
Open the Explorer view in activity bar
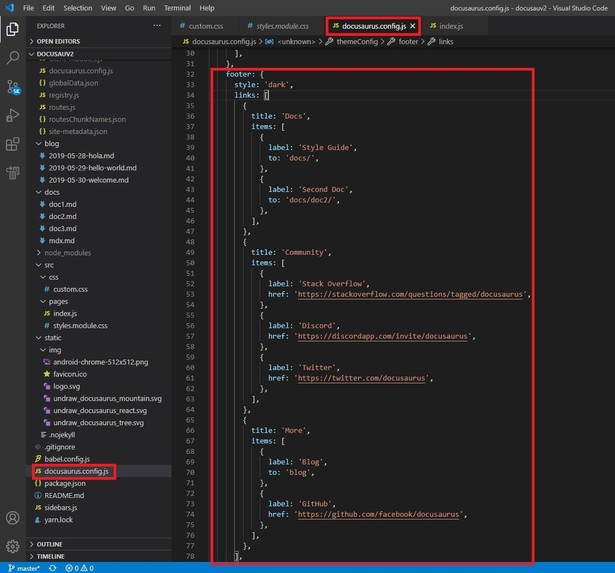click(x=13, y=29)
